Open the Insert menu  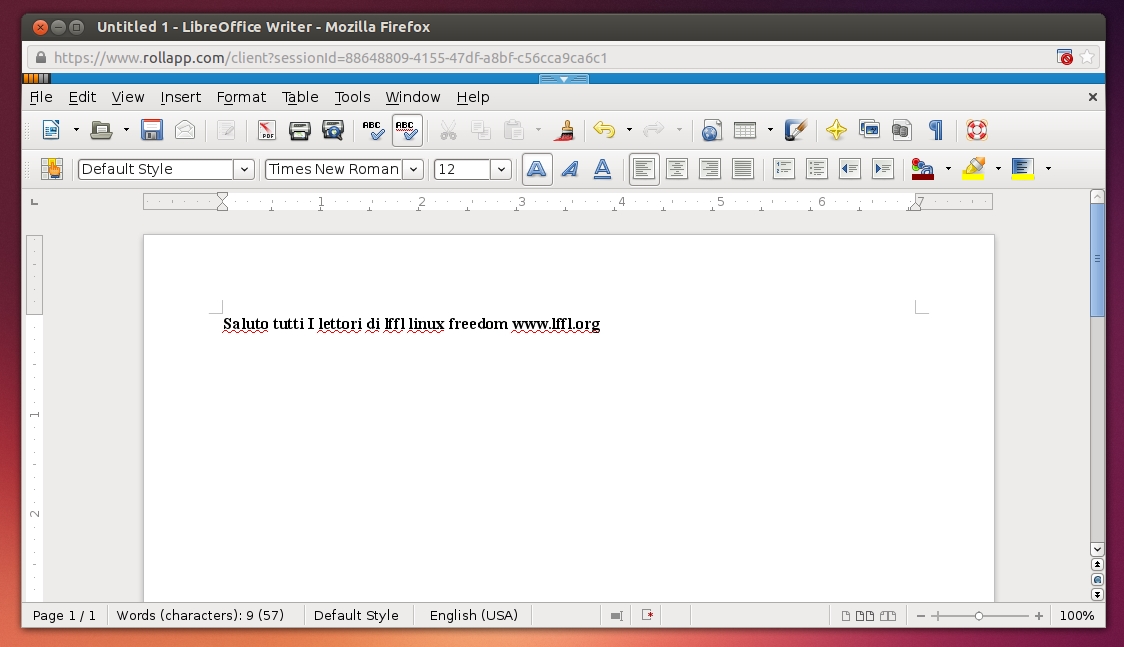coord(181,97)
